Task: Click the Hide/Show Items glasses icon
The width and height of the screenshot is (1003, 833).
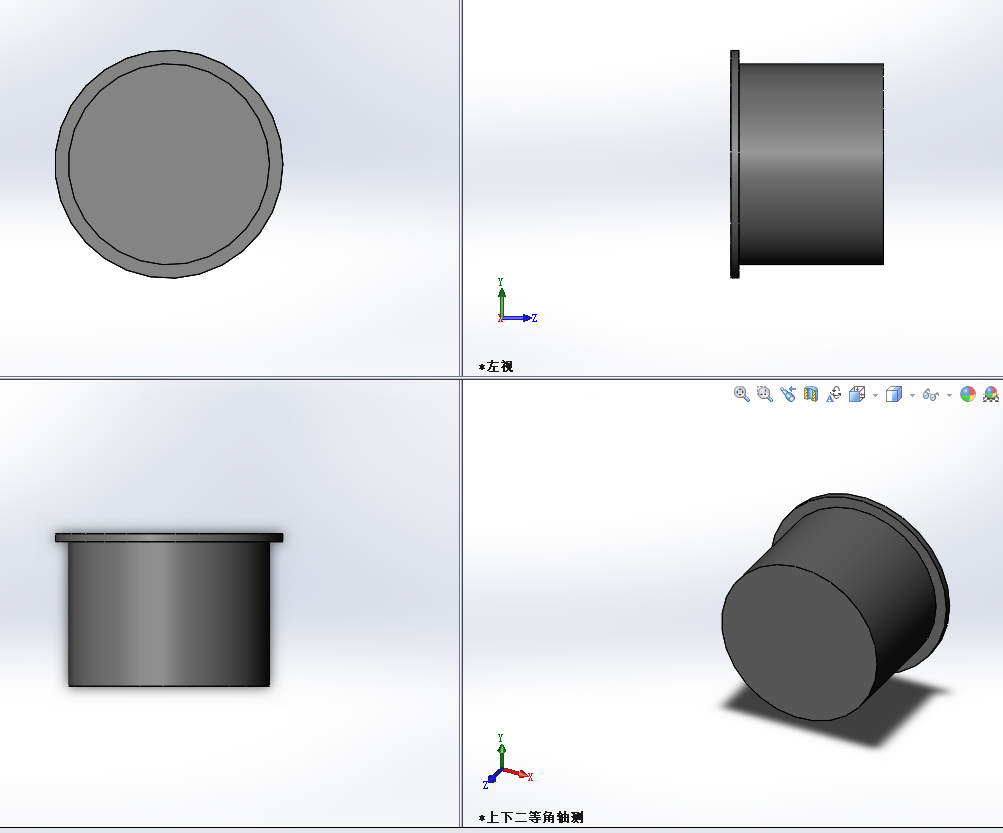Action: (x=931, y=395)
